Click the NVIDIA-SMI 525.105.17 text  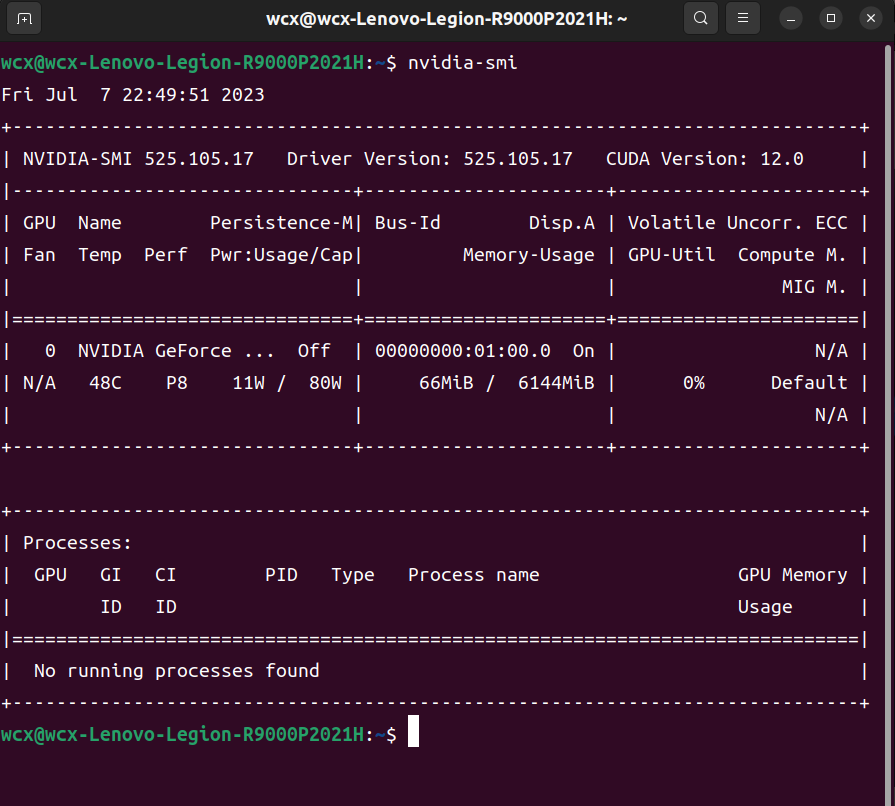(138, 159)
